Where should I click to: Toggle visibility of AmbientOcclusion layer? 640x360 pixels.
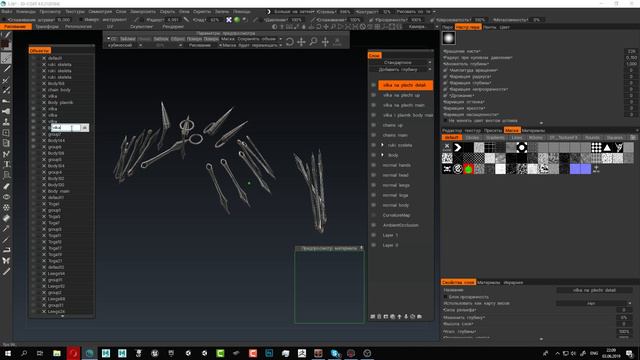click(373, 225)
